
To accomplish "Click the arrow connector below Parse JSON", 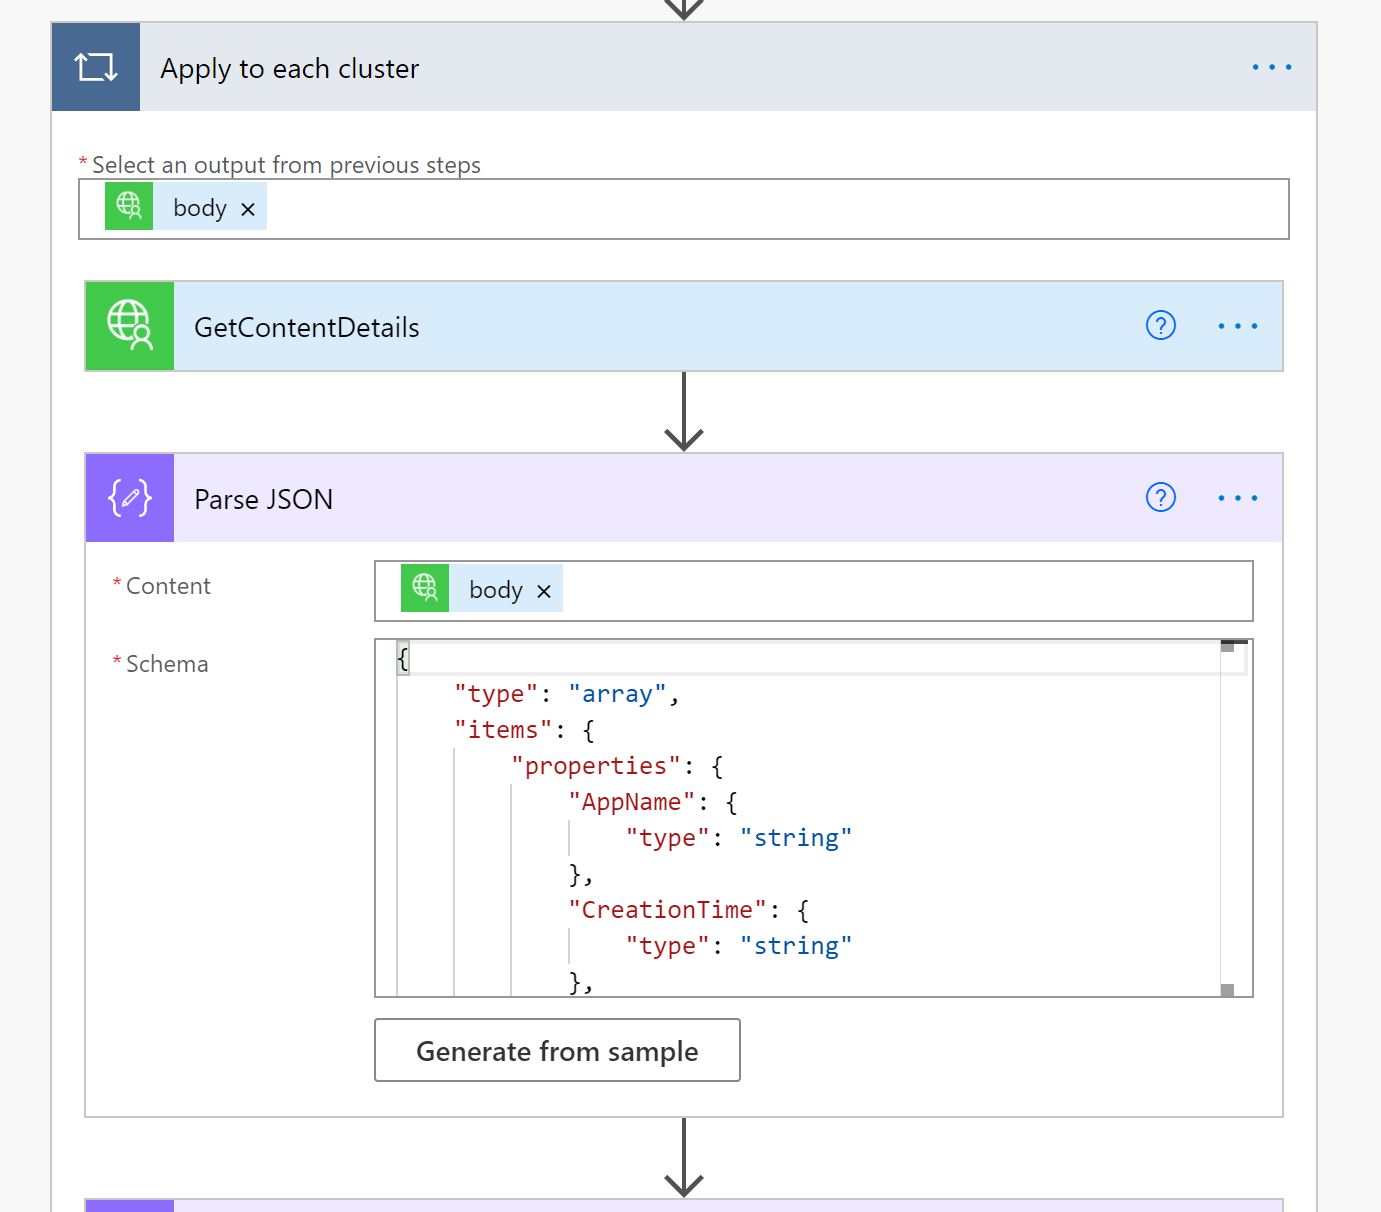I will [x=684, y=1160].
